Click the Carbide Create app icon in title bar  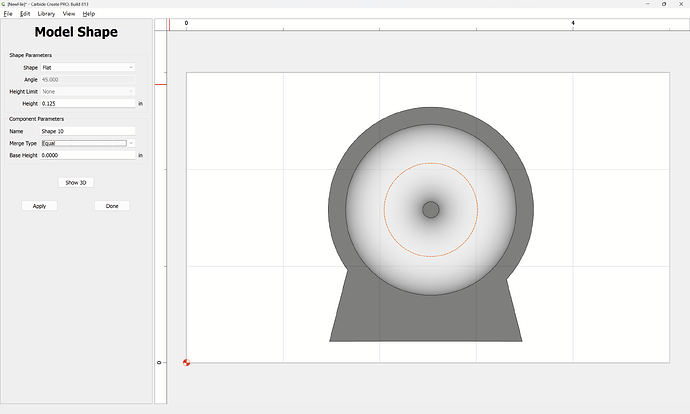tap(4, 4)
